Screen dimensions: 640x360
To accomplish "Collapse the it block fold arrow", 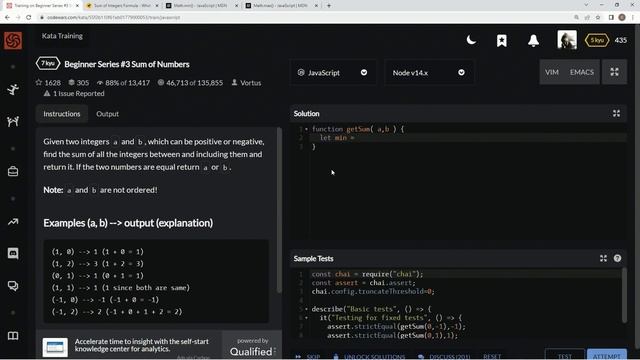I will point(306,318).
